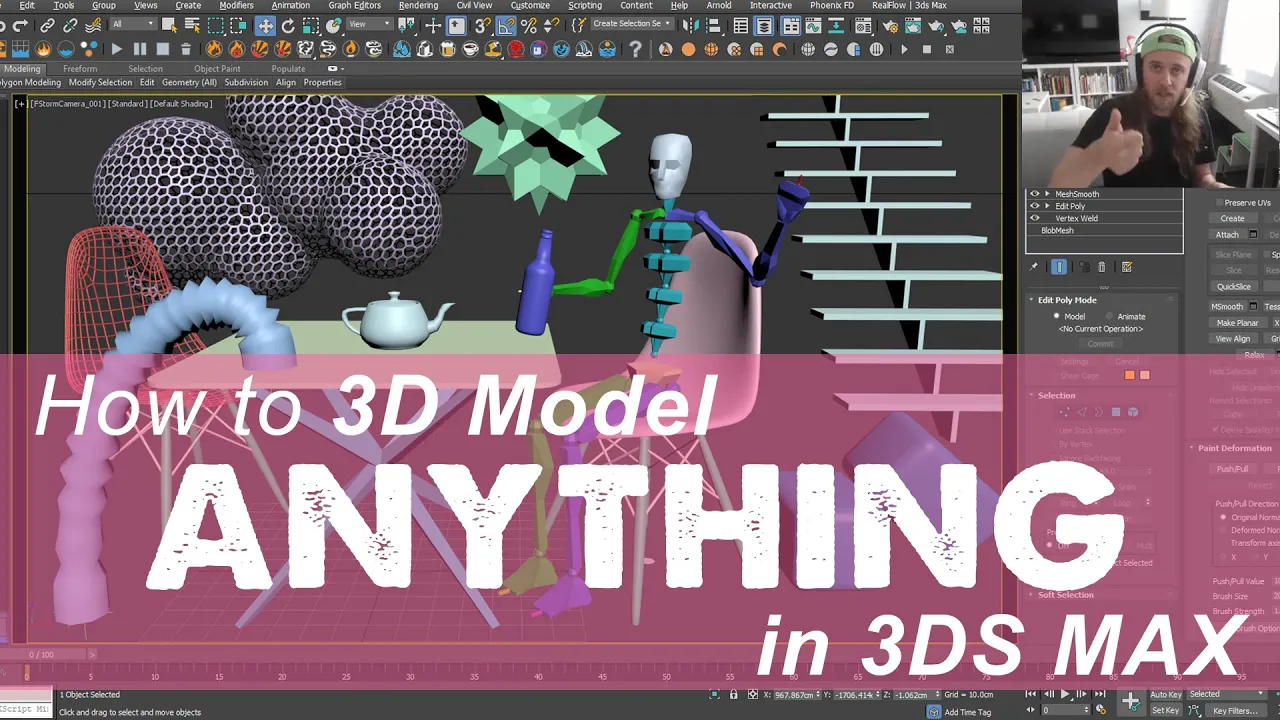Click the Auto Key button
Screen dimensions: 1280x720
click(x=1166, y=694)
